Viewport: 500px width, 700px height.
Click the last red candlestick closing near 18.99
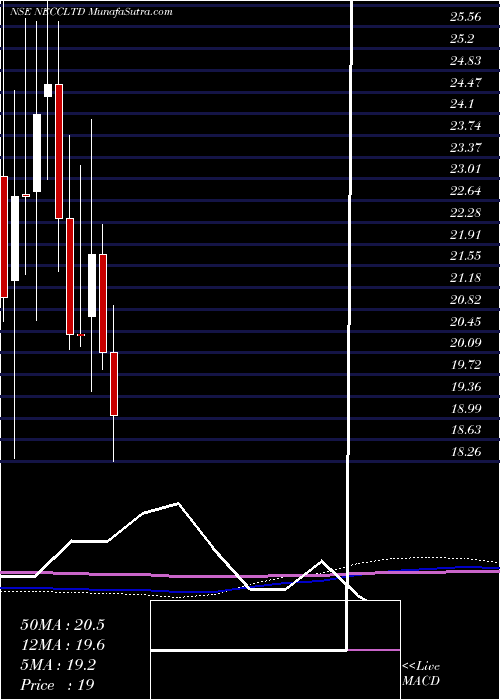pyautogui.click(x=114, y=384)
